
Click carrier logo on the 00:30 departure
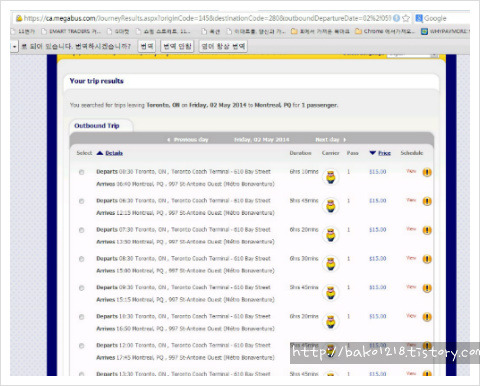pyautogui.click(x=331, y=177)
